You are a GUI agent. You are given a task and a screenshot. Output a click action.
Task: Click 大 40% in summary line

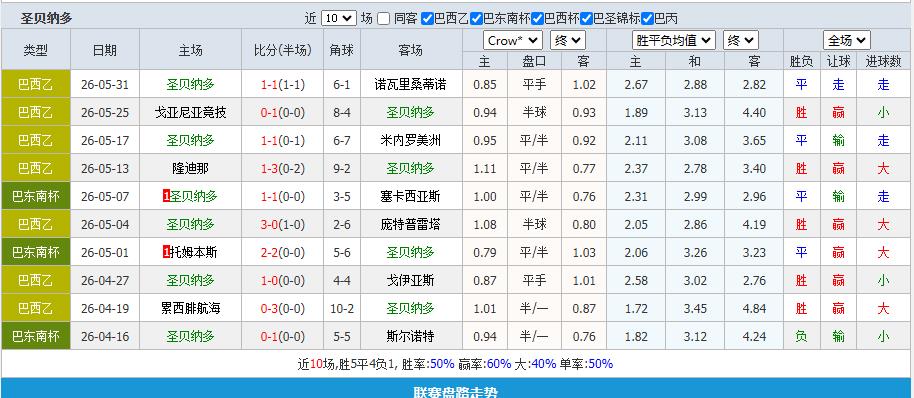[544, 364]
